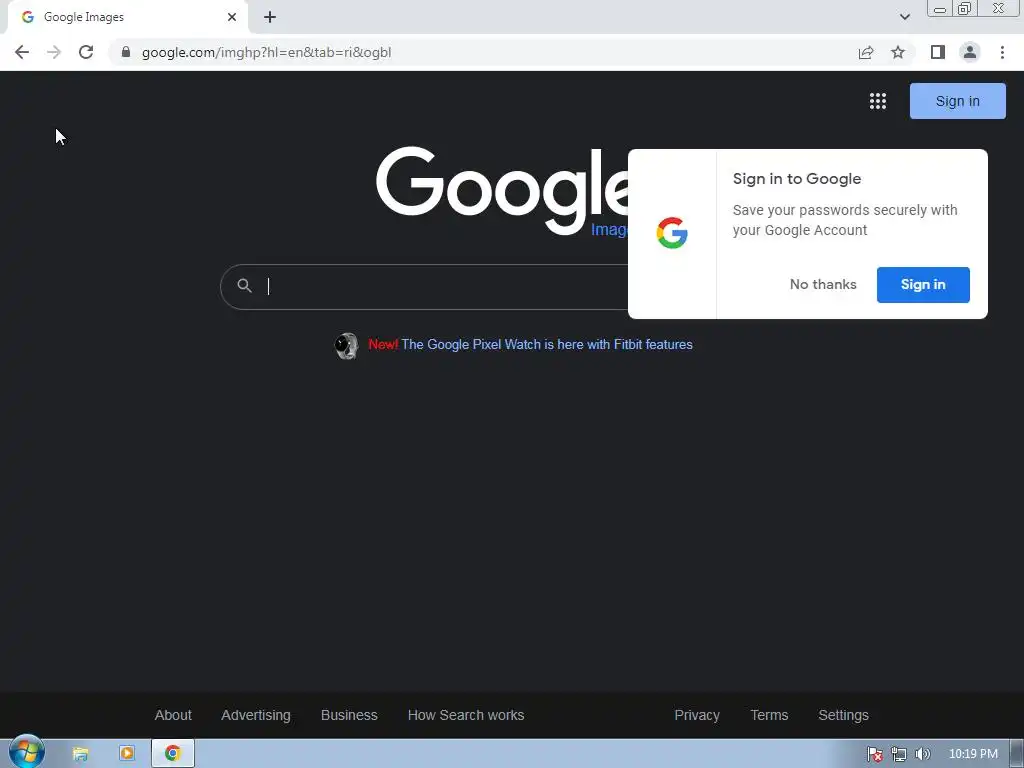Open the About footer link

pos(173,715)
